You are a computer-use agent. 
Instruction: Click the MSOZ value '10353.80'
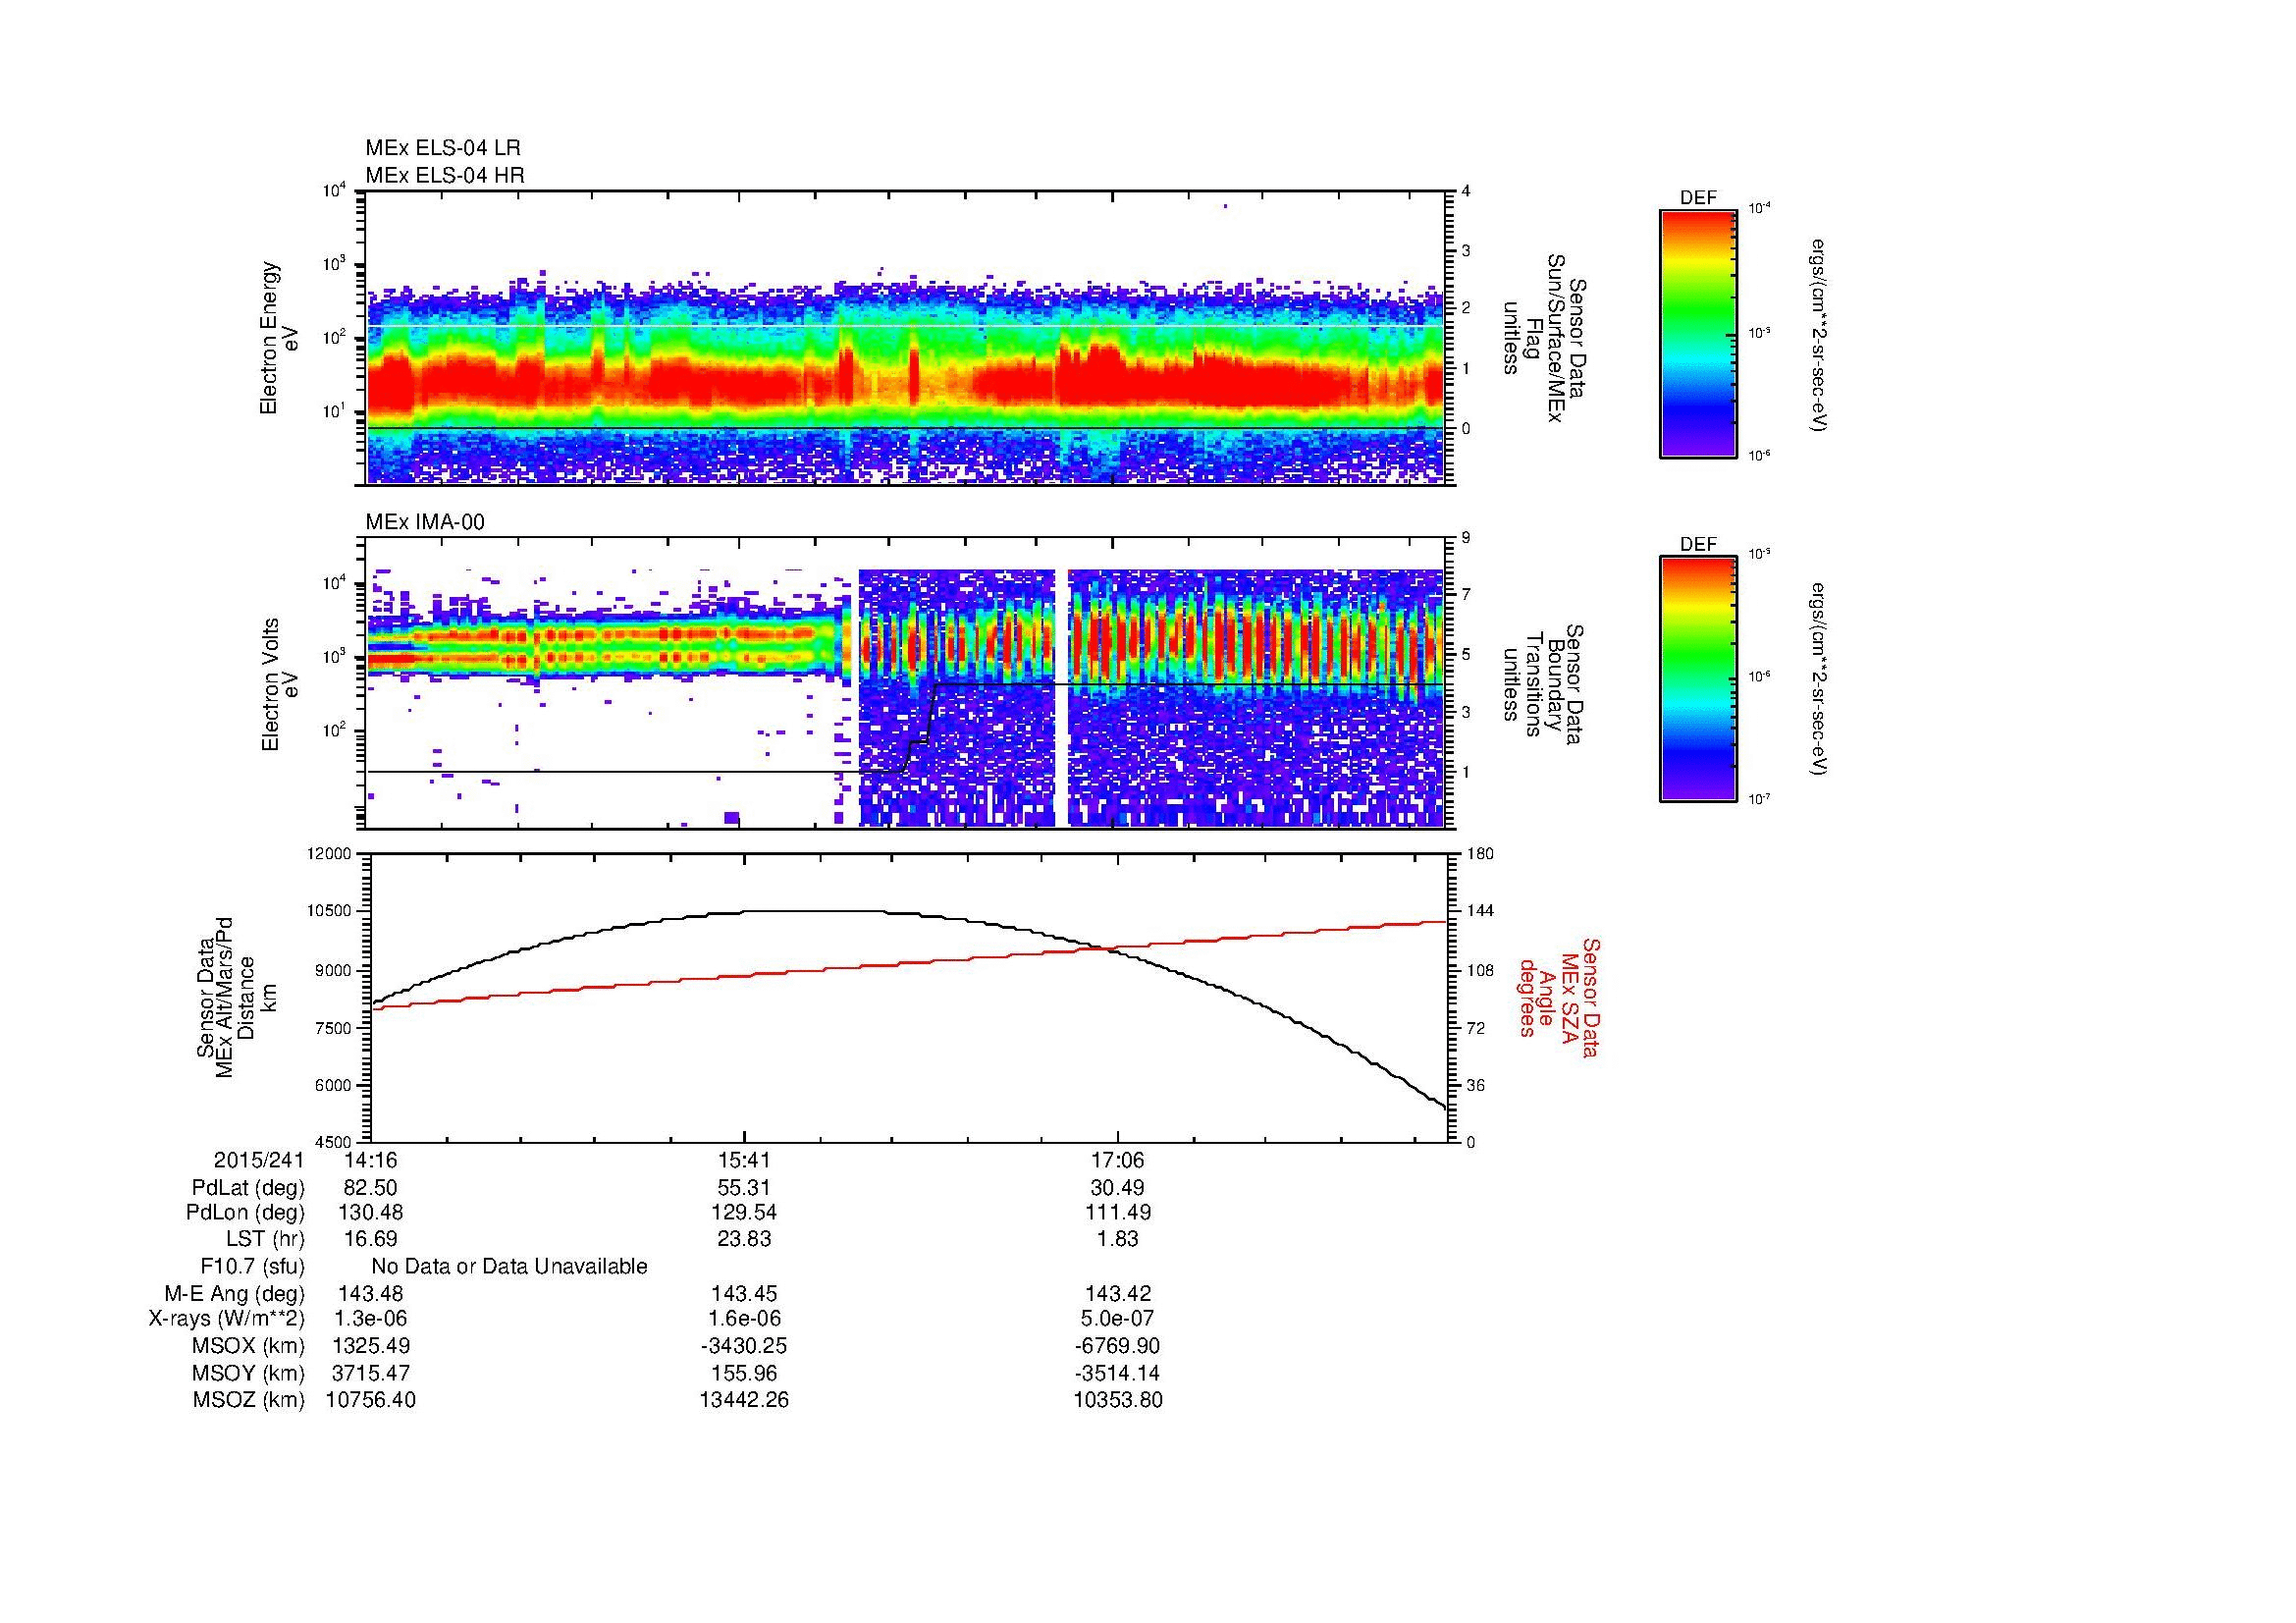coord(1117,1401)
